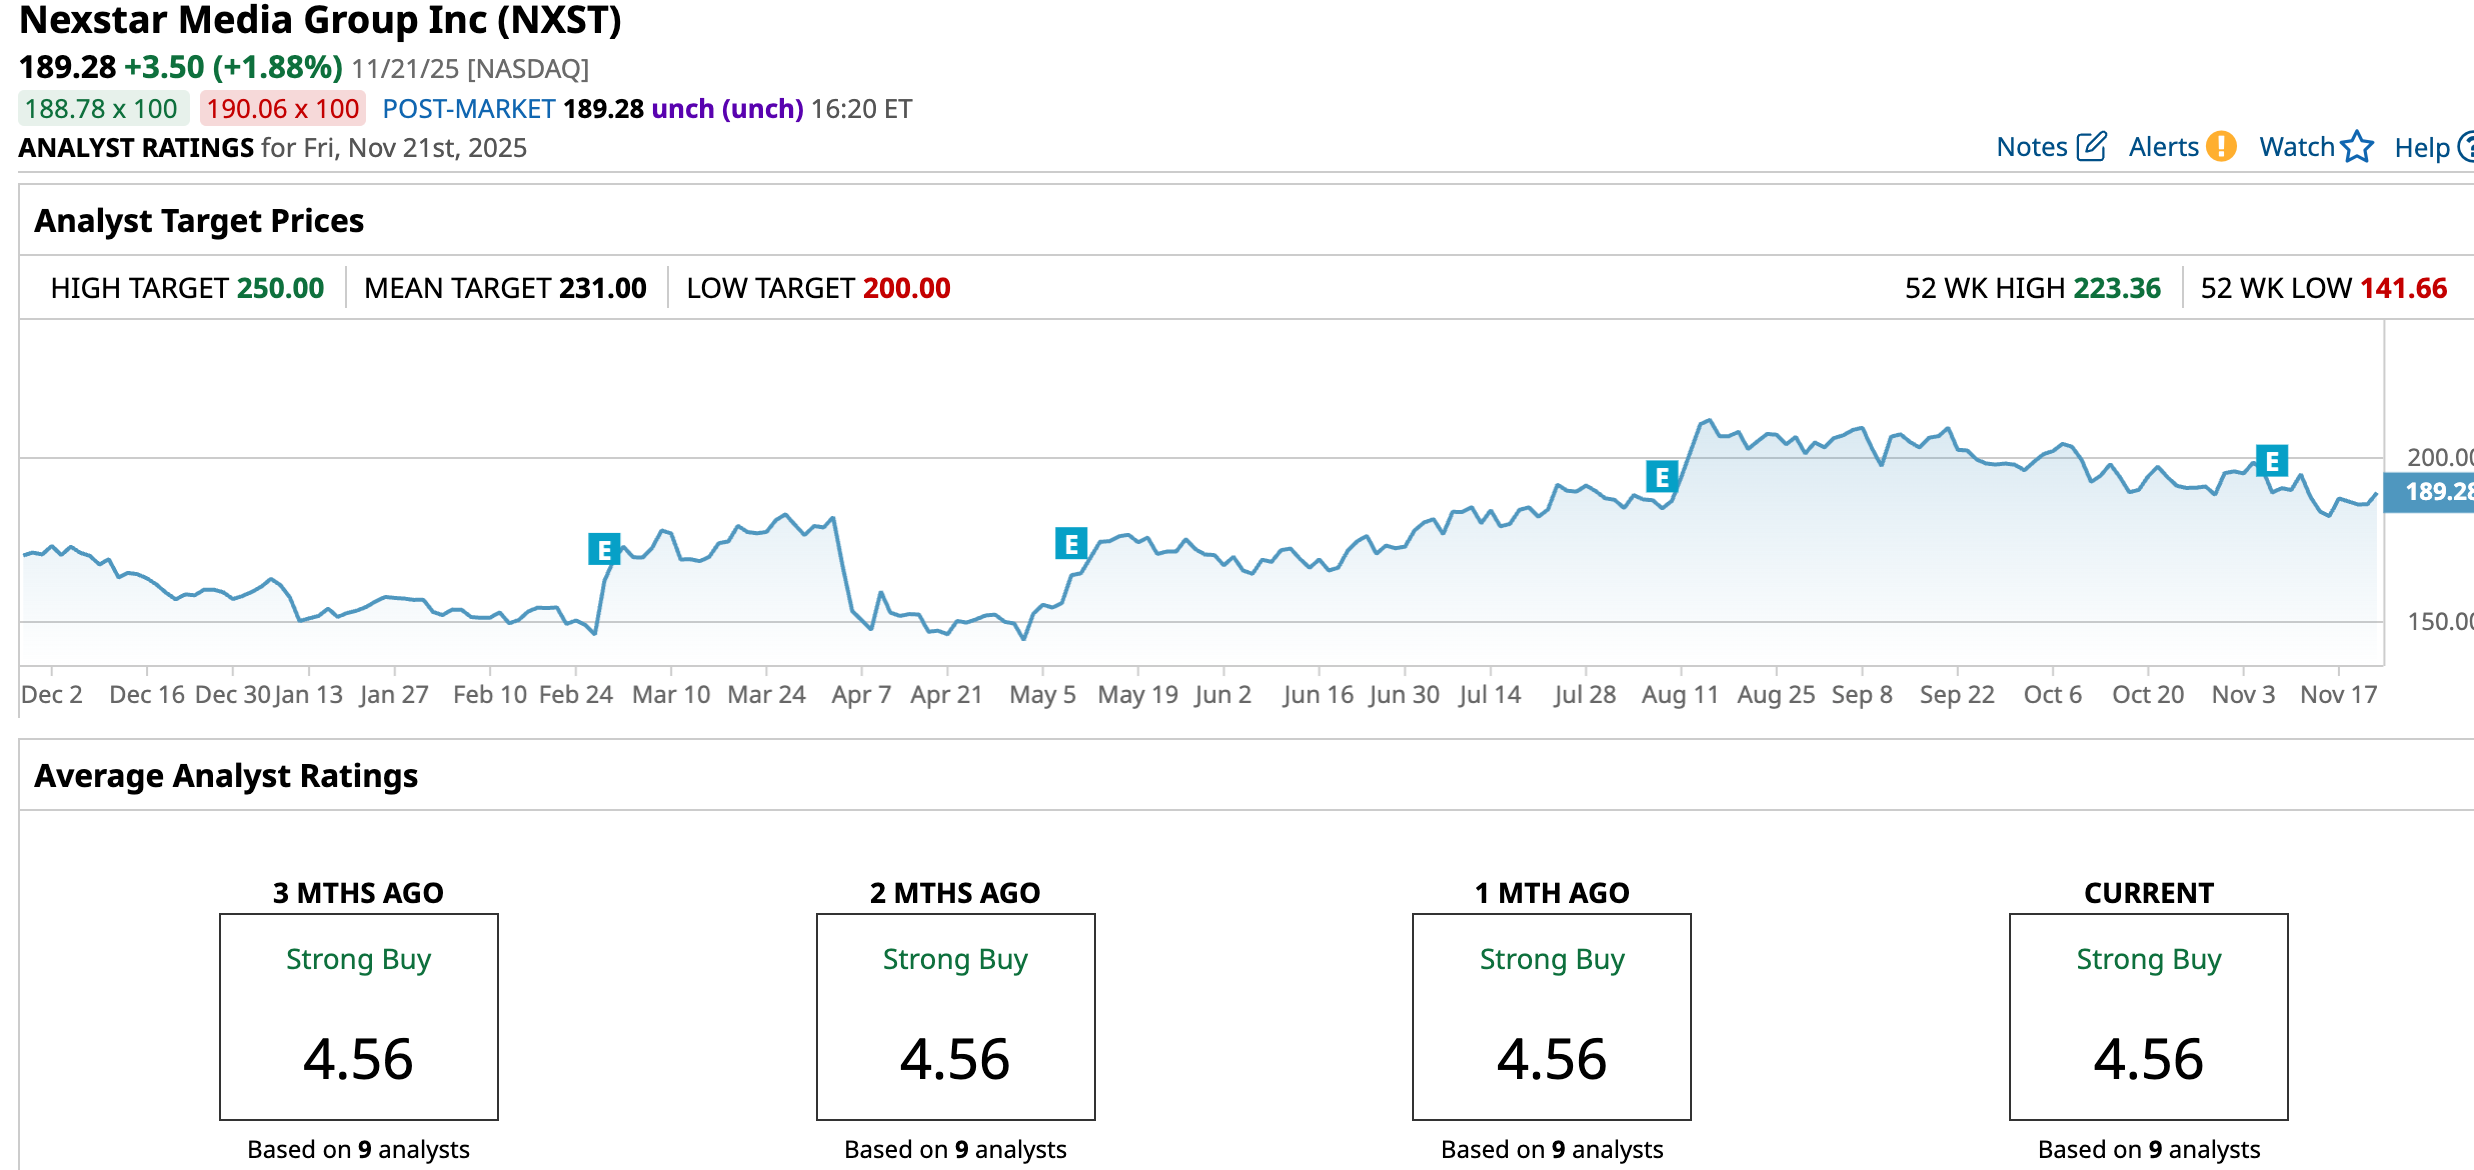Image resolution: width=2474 pixels, height=1170 pixels.
Task: Click the May earnings E marker
Action: (1071, 544)
